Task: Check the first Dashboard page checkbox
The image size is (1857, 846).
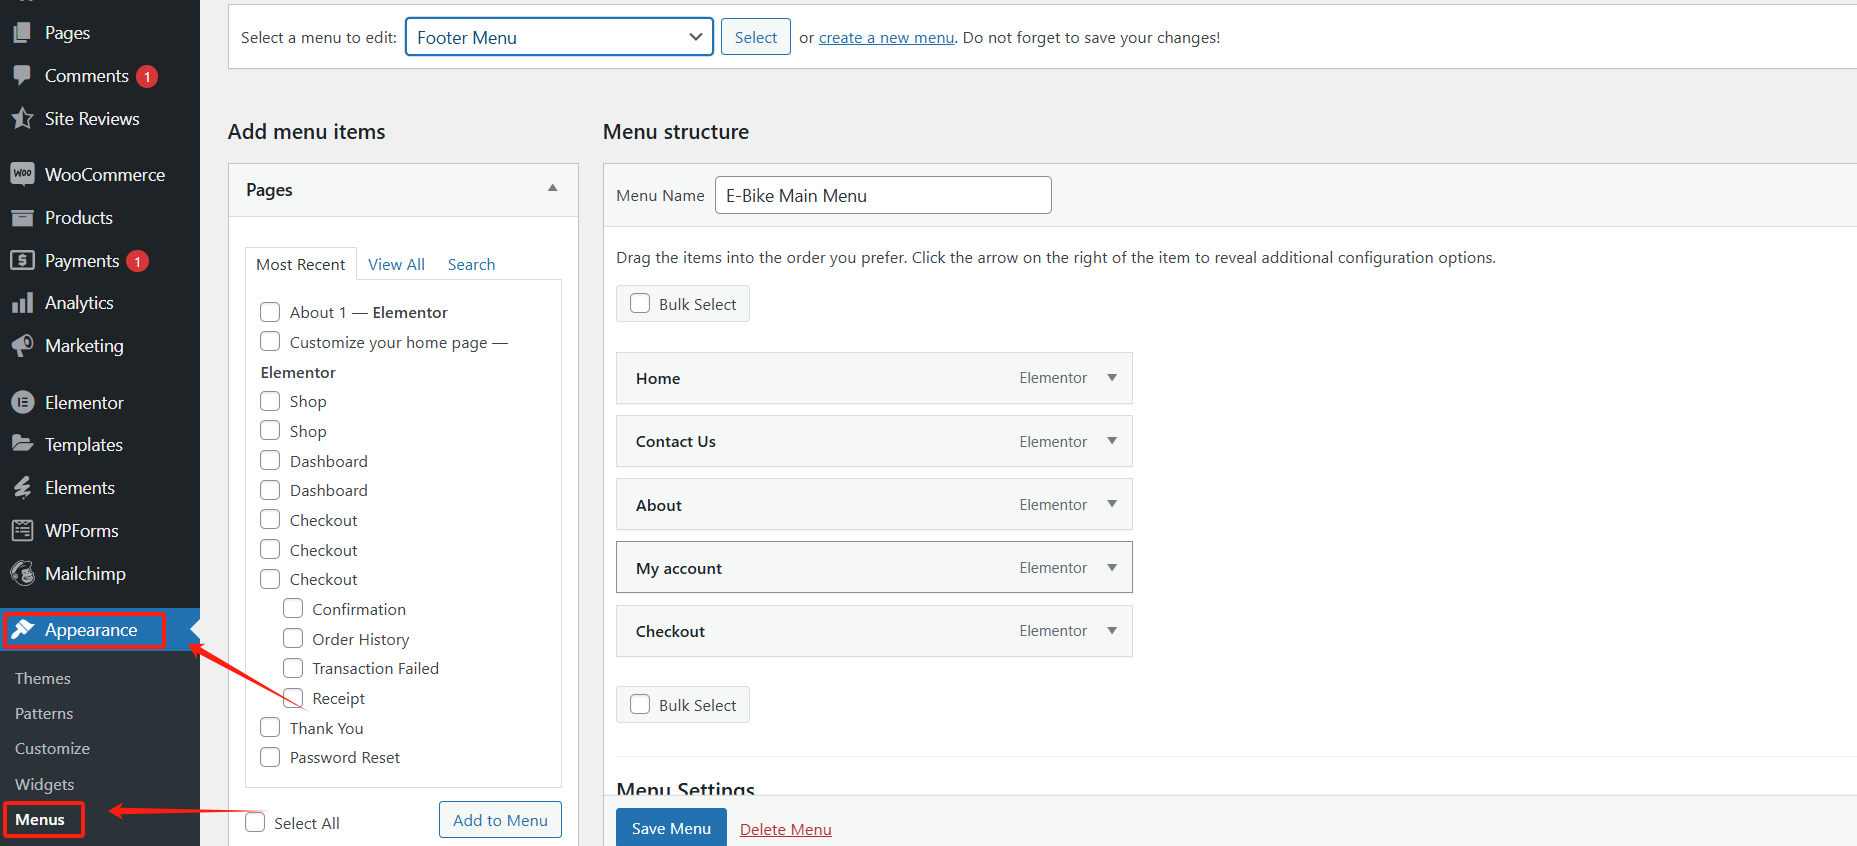Action: [270, 460]
